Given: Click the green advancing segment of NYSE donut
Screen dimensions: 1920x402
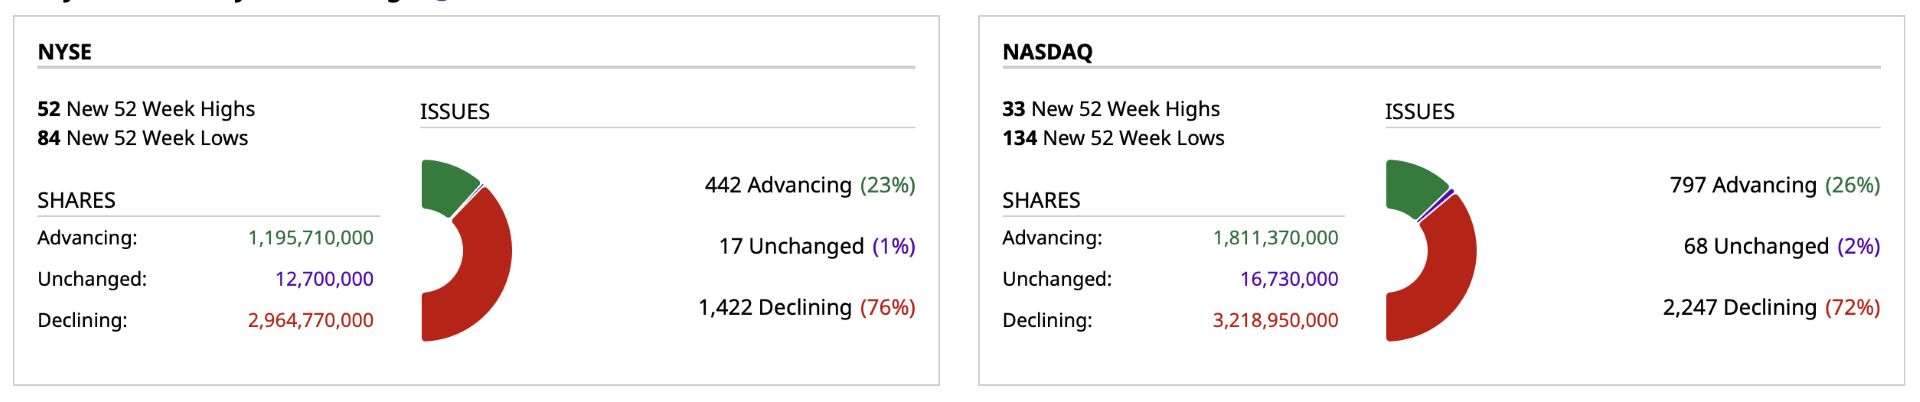Looking at the screenshot, I should 447,185.
